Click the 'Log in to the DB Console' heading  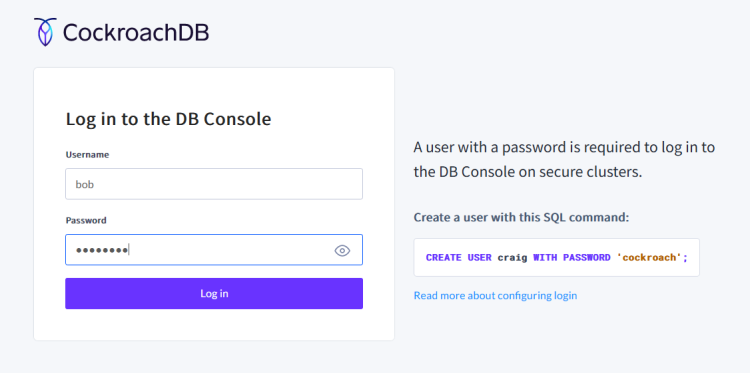tap(168, 119)
